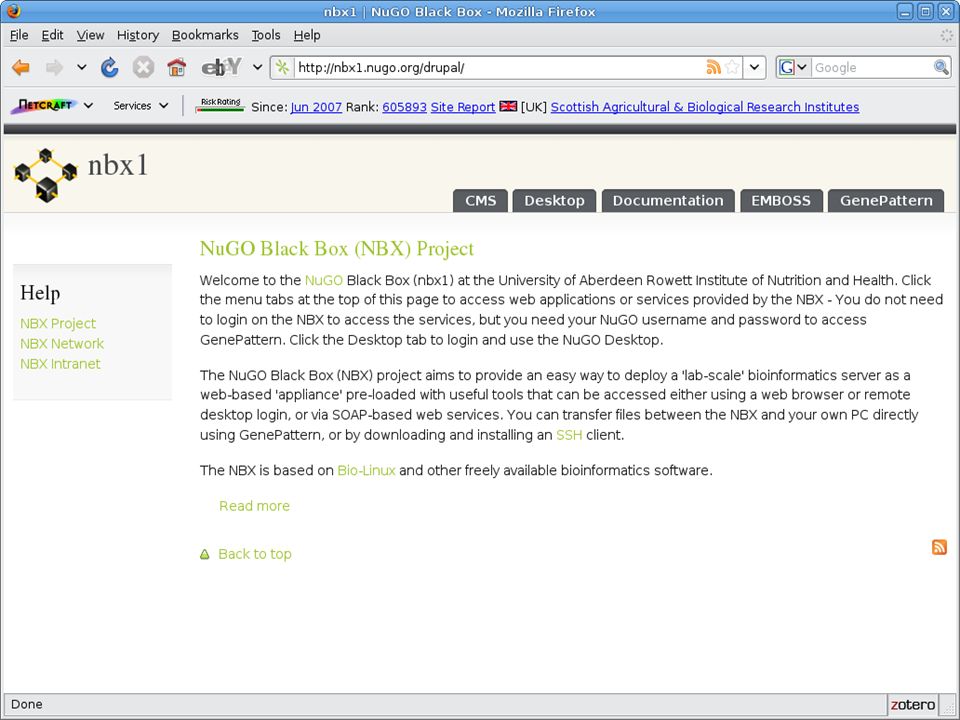960x720 pixels.
Task: Click the Back to top triangle icon
Action: click(204, 555)
